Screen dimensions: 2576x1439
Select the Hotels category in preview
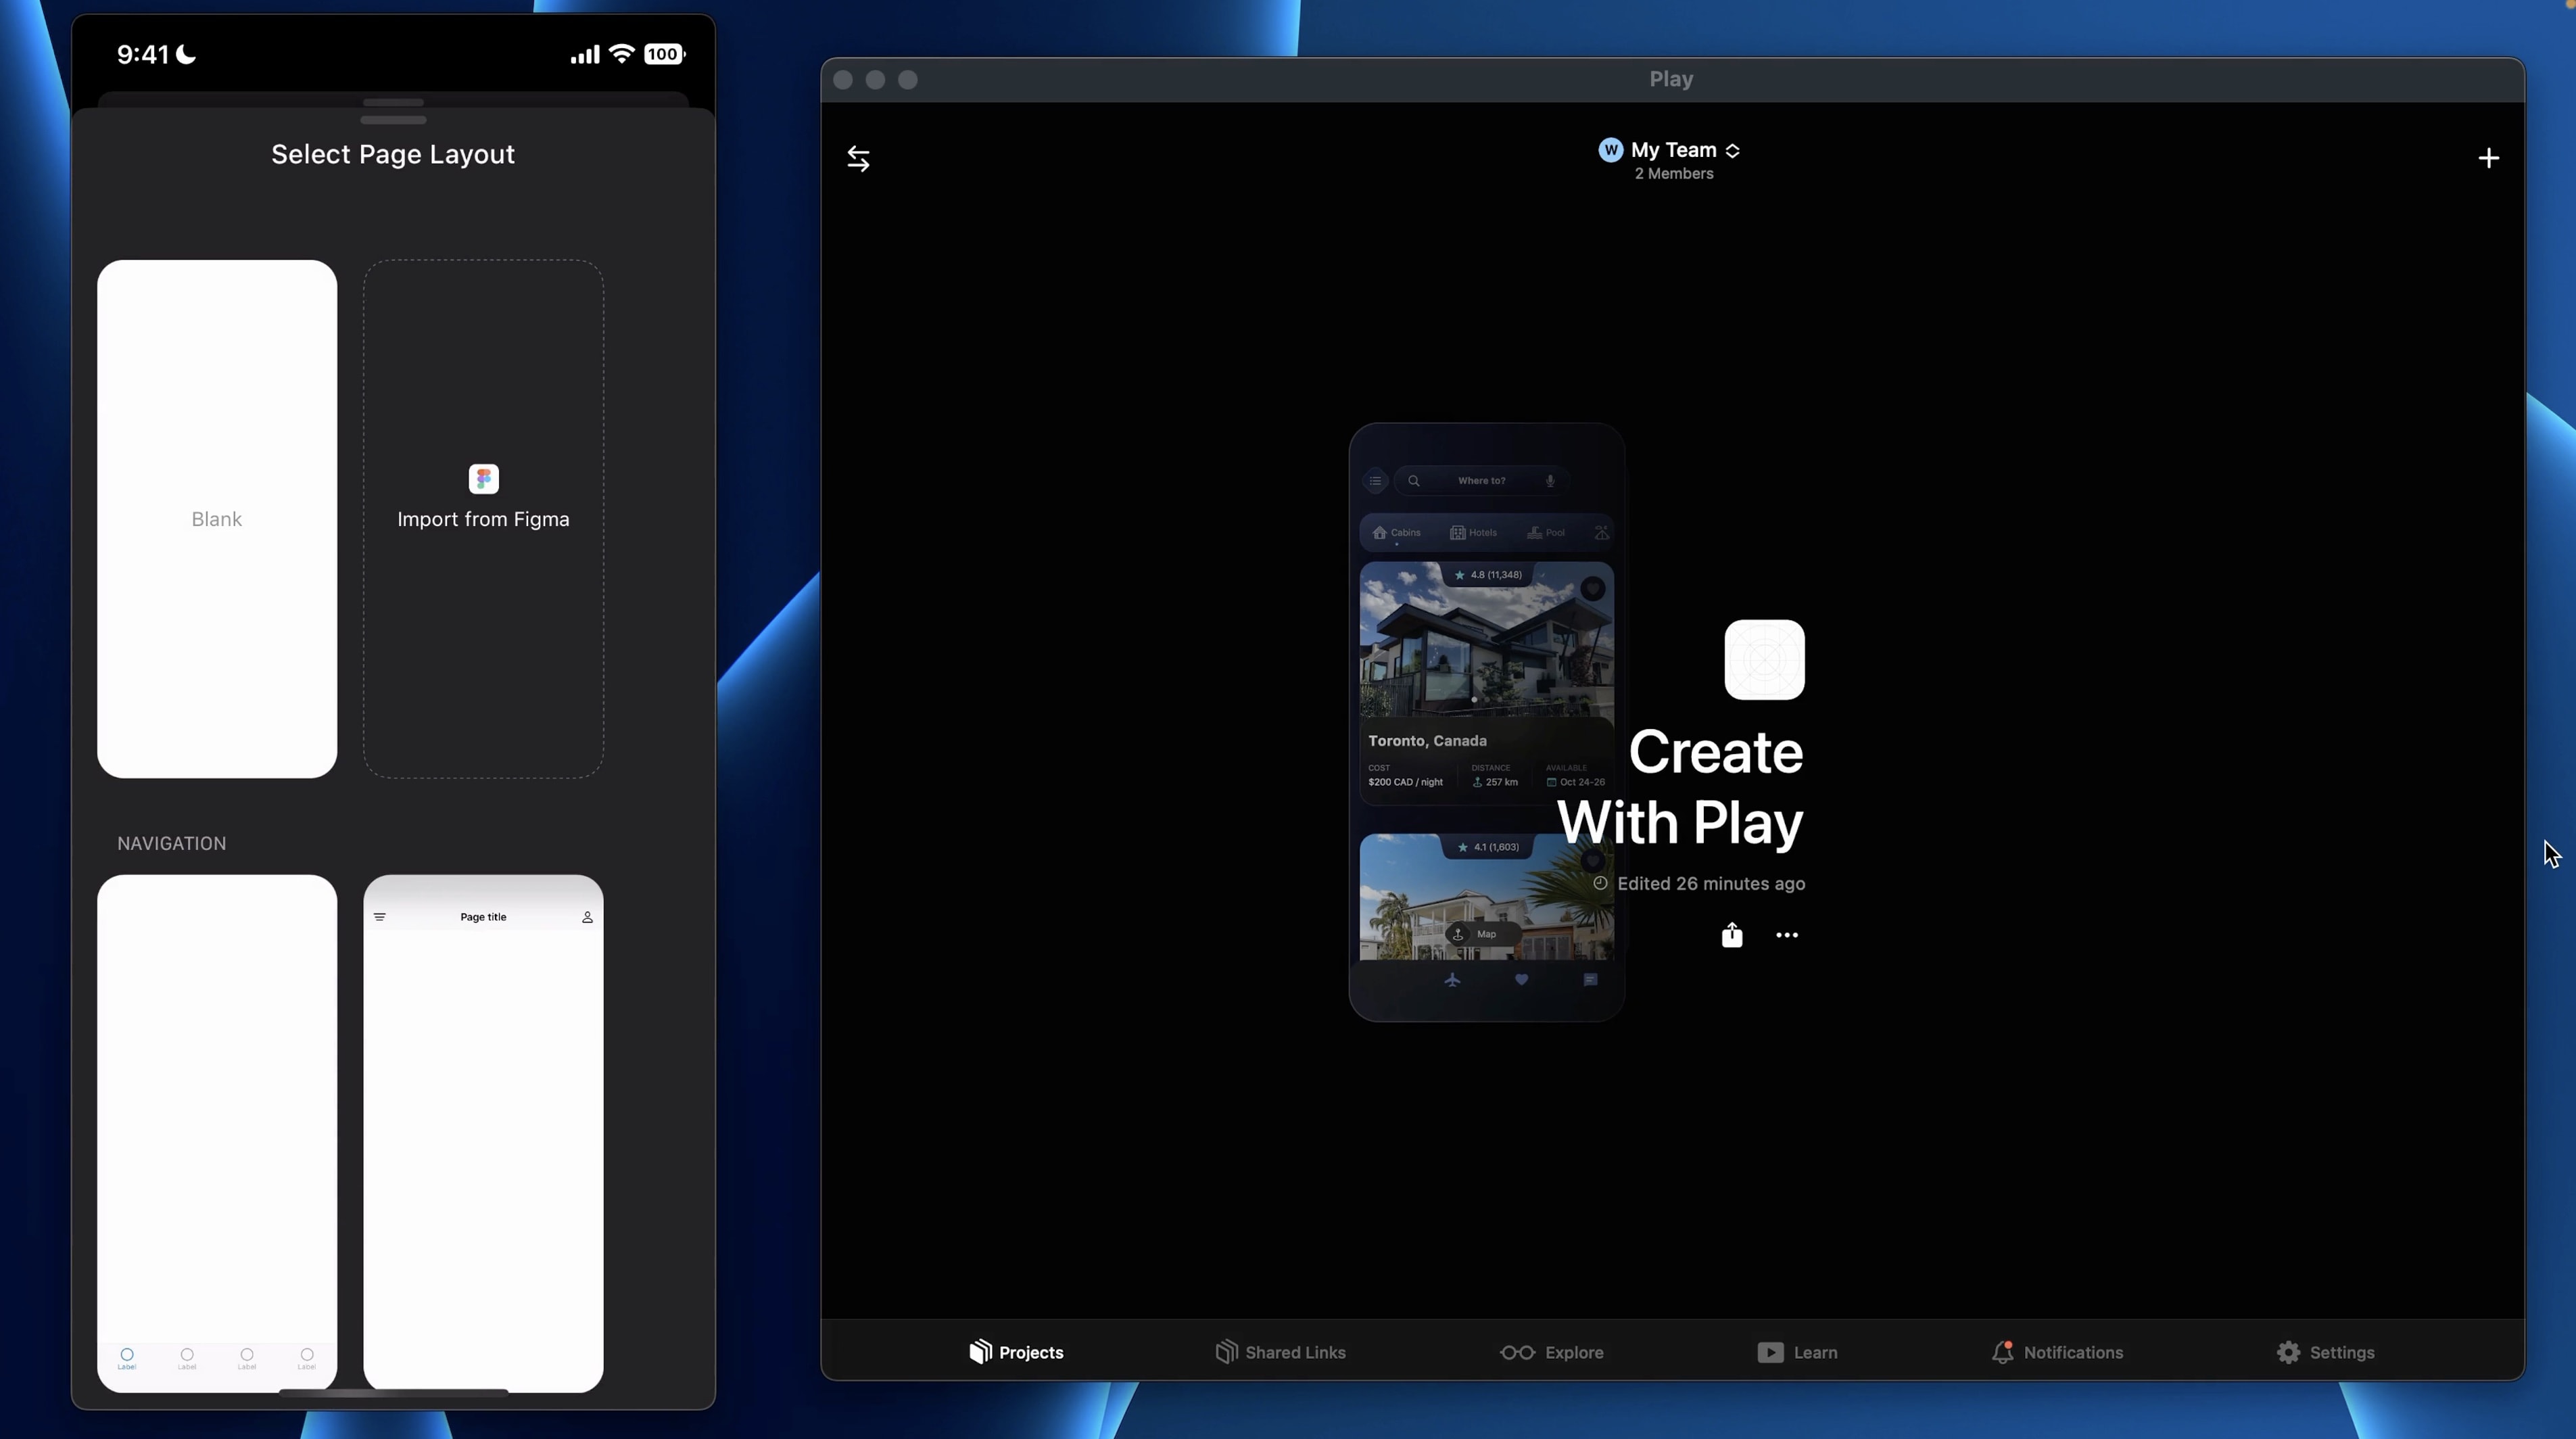1473,532
